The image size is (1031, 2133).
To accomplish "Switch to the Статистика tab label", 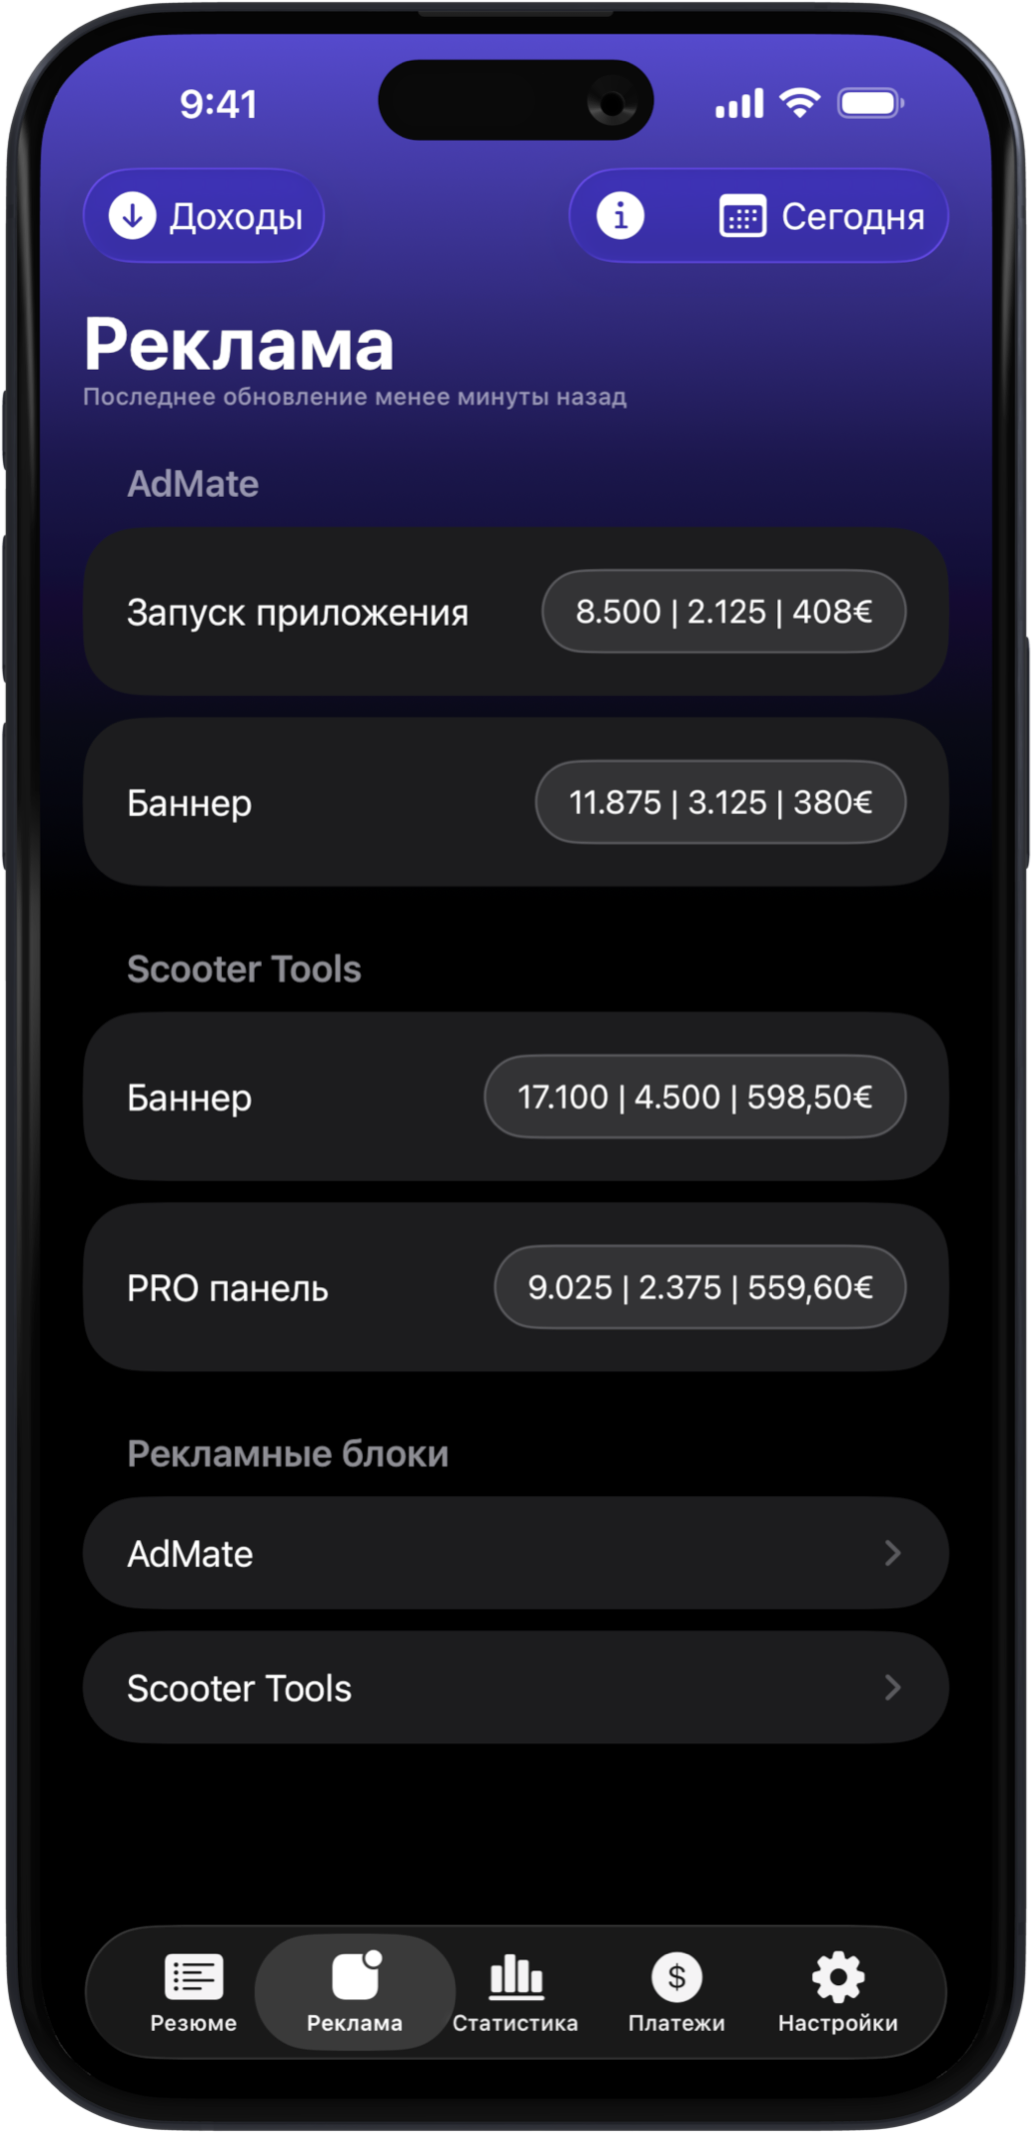I will click(x=515, y=2023).
